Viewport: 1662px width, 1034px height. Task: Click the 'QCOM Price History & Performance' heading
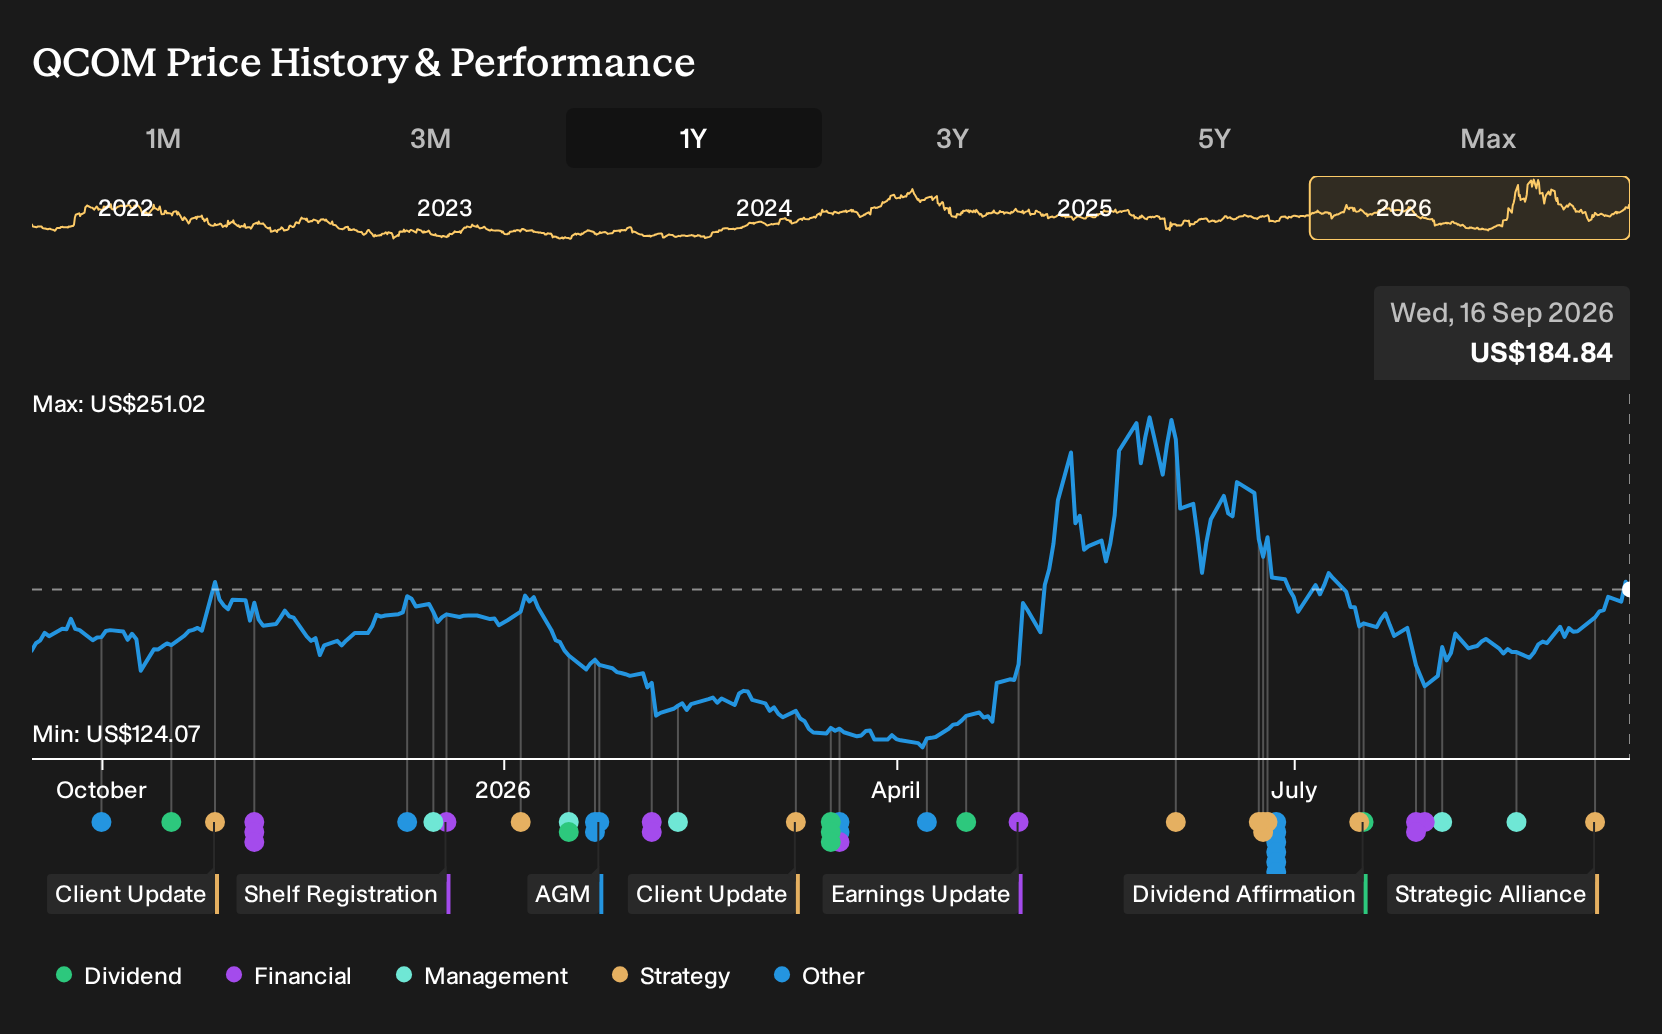(364, 62)
